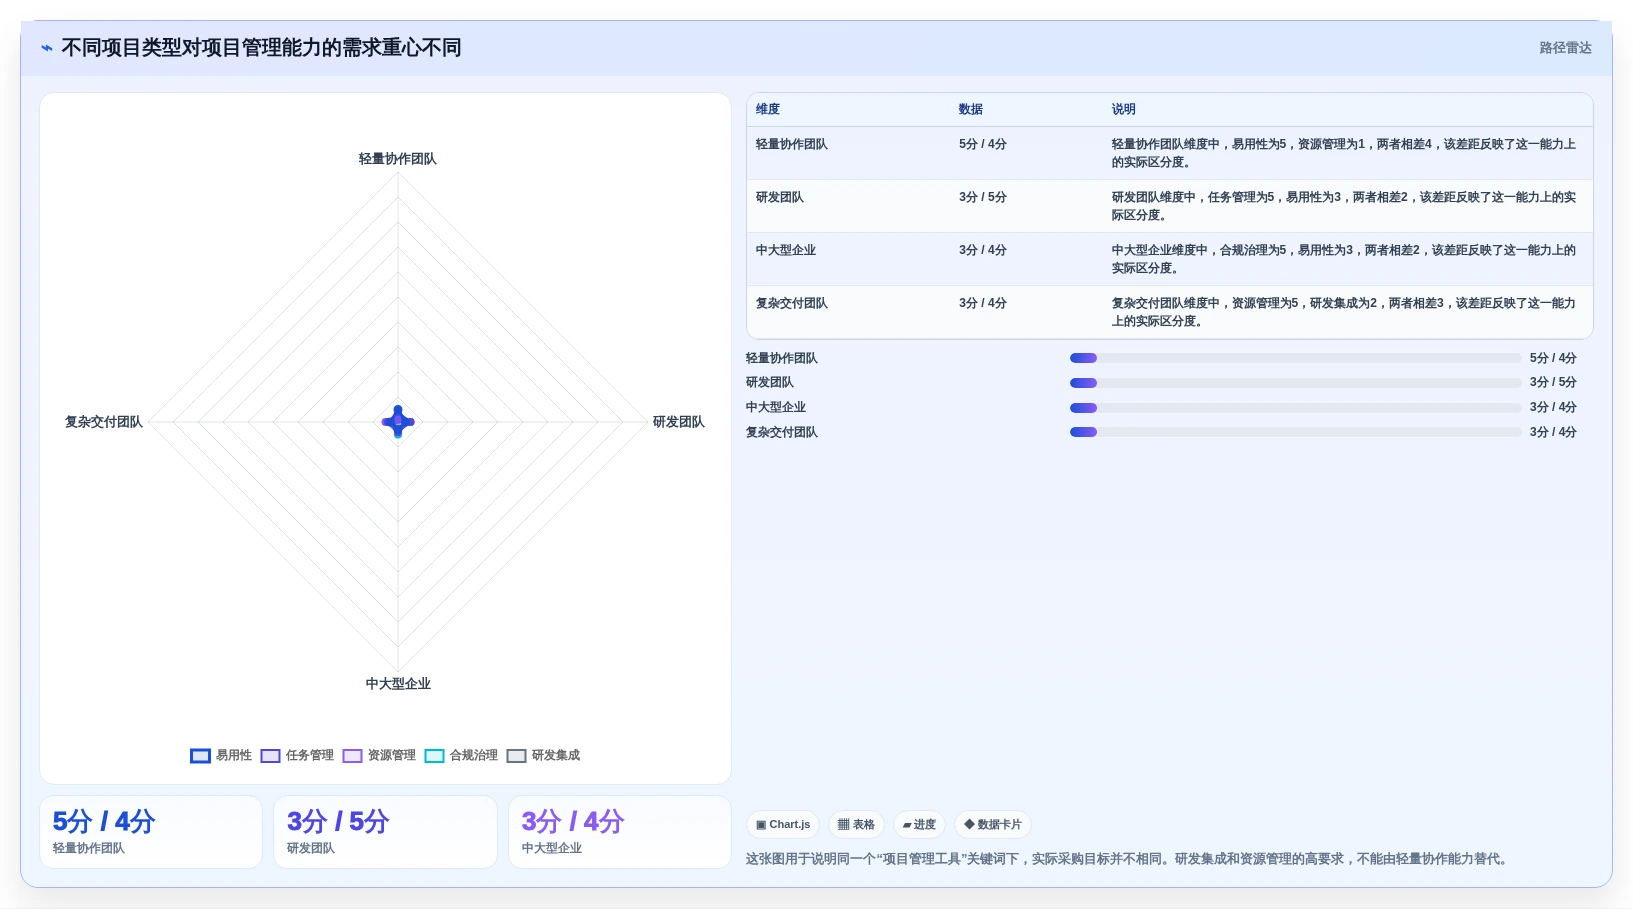
Task: Toggle the 任务管理 legend swatch
Action: pos(270,756)
